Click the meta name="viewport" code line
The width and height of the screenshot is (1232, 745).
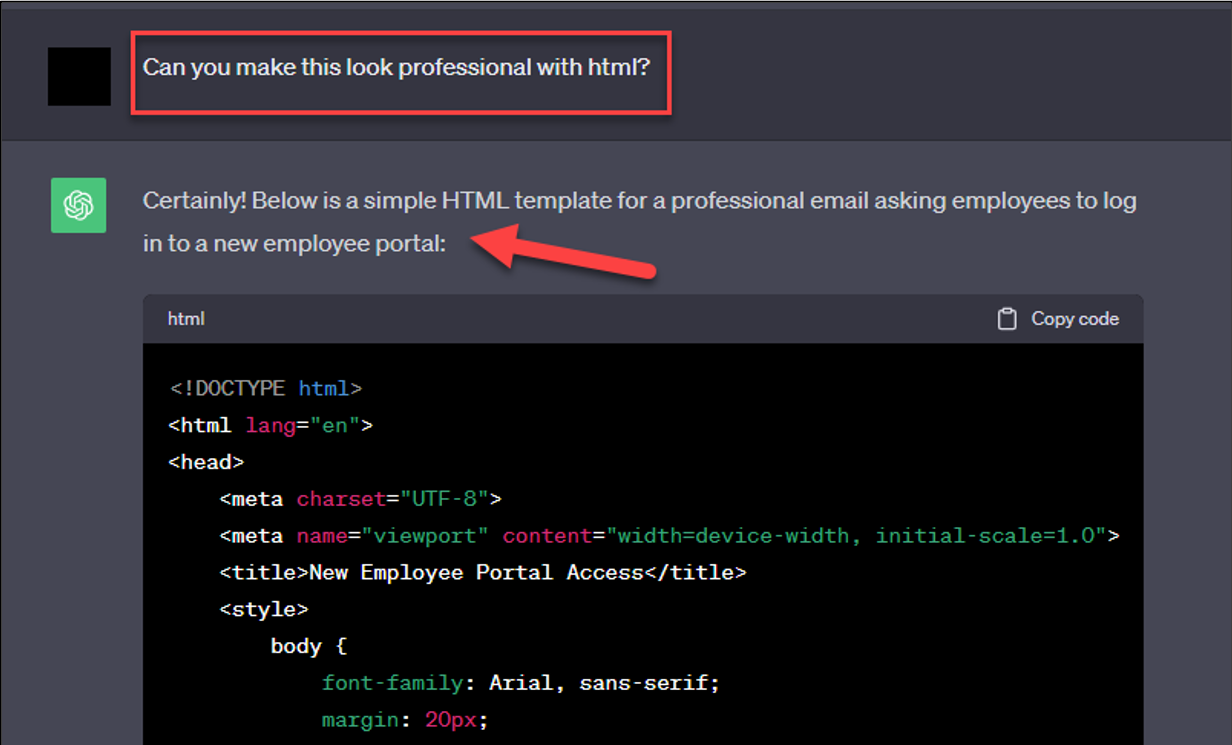[x=669, y=536]
